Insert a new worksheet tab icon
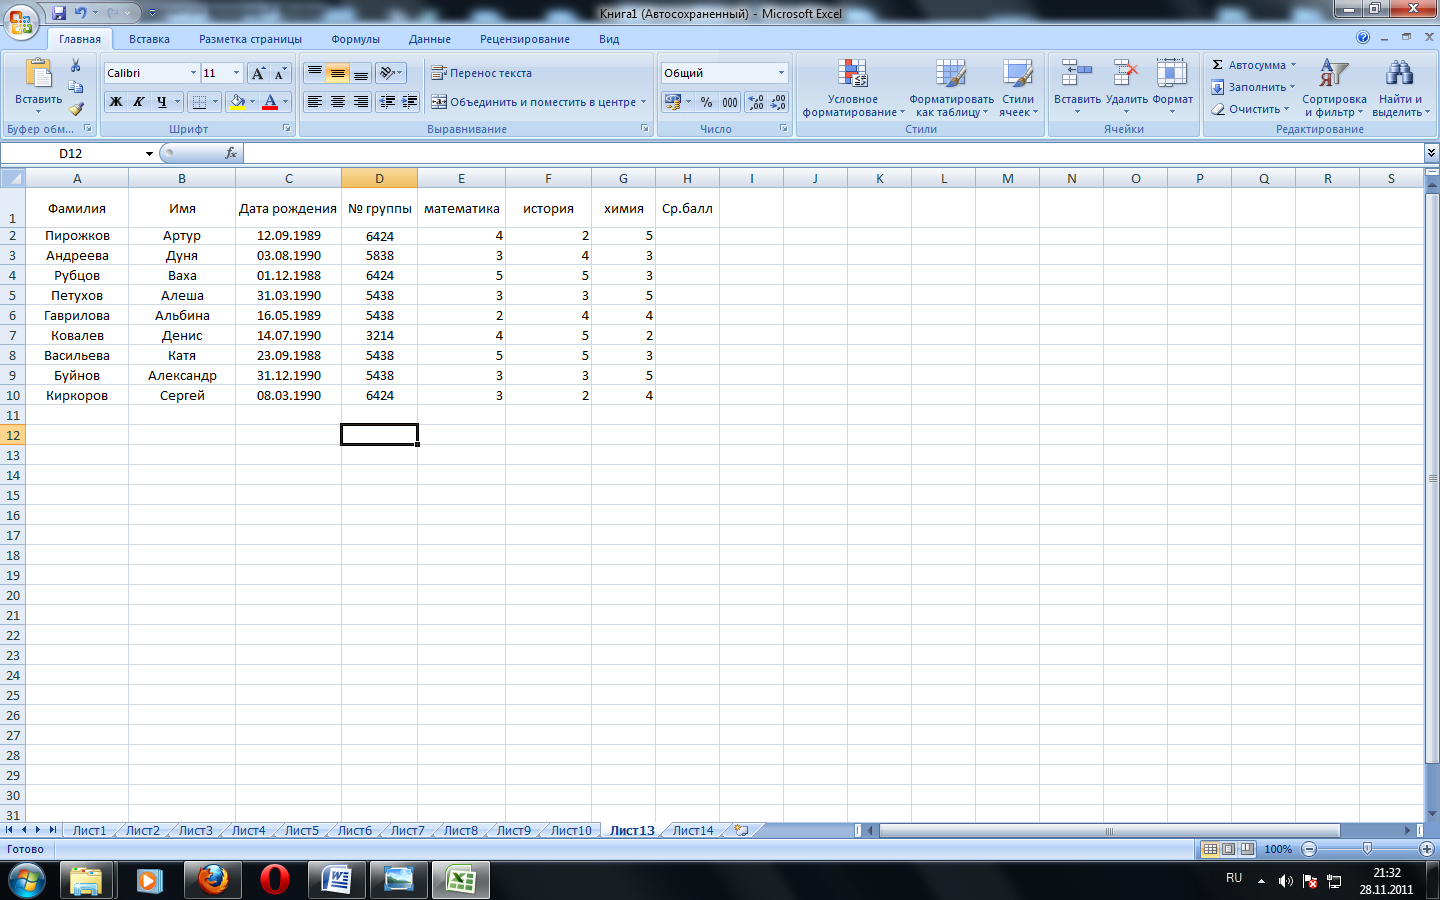This screenshot has height=900, width=1440. (741, 830)
